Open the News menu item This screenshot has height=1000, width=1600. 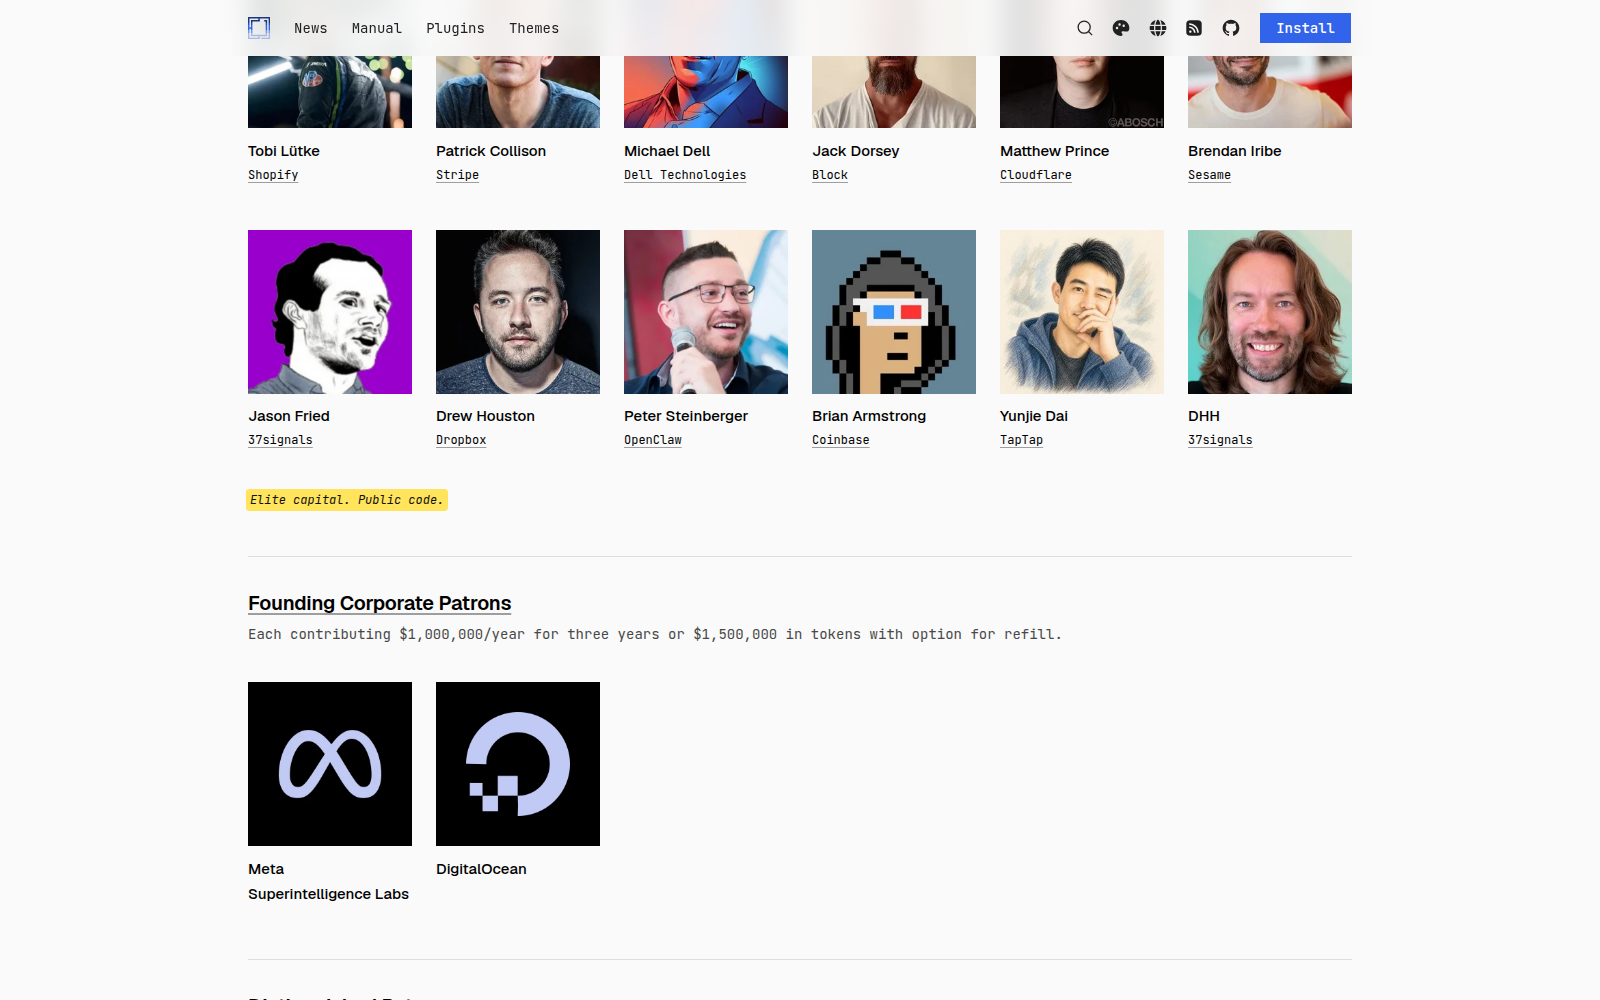click(x=310, y=28)
